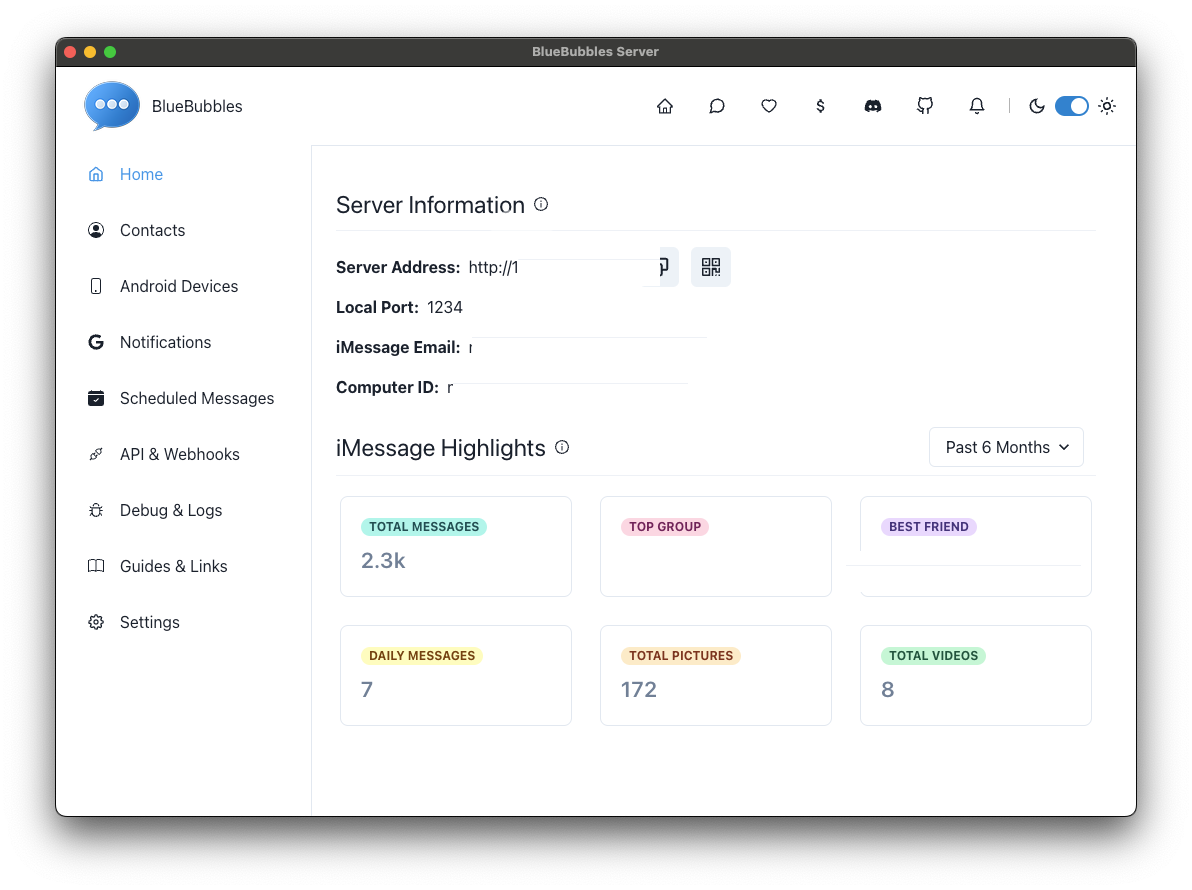Click the Local Port value 1234
Image resolution: width=1192 pixels, height=890 pixels.
pyautogui.click(x=445, y=307)
